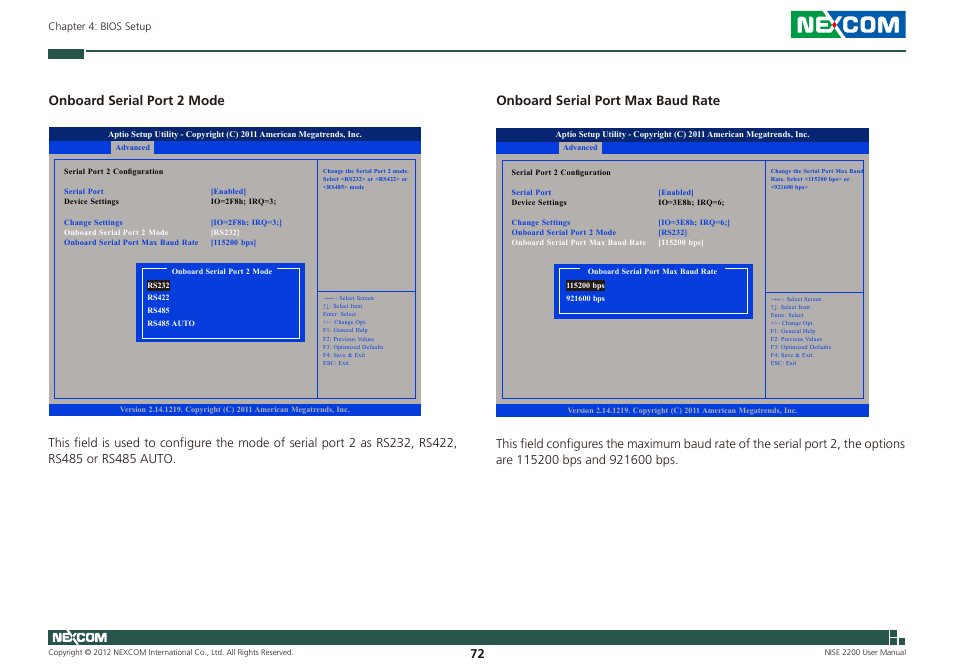
Task: Select 115200 bps in the Max Baud Rate popup
Action: (x=585, y=285)
